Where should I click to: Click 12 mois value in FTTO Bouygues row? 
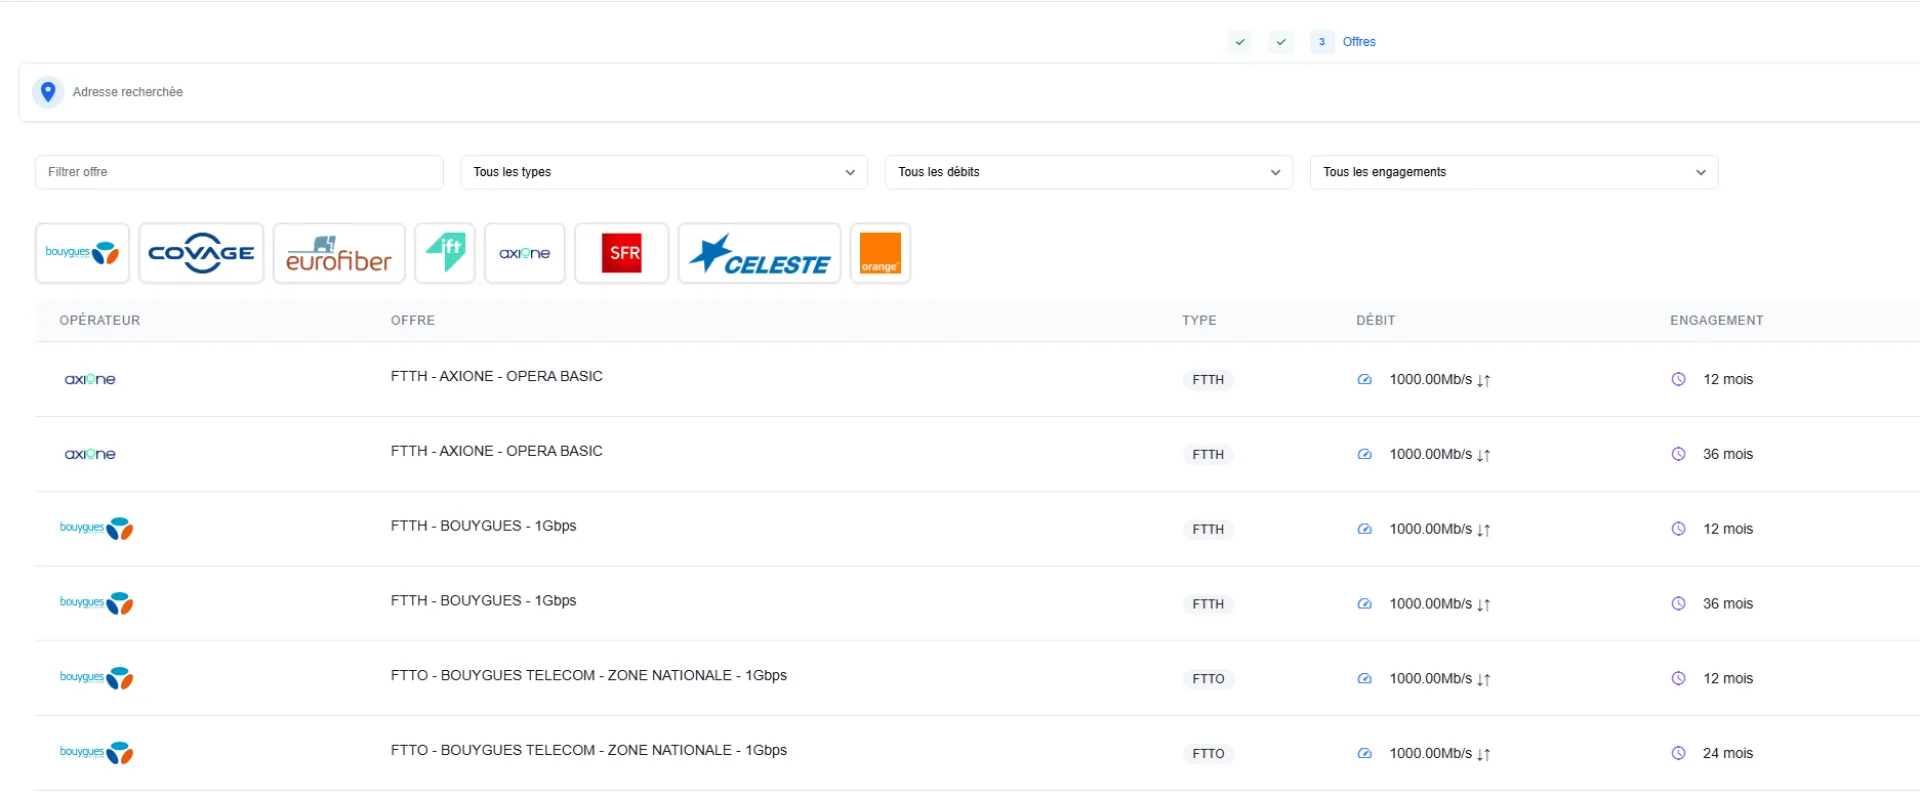point(1728,678)
